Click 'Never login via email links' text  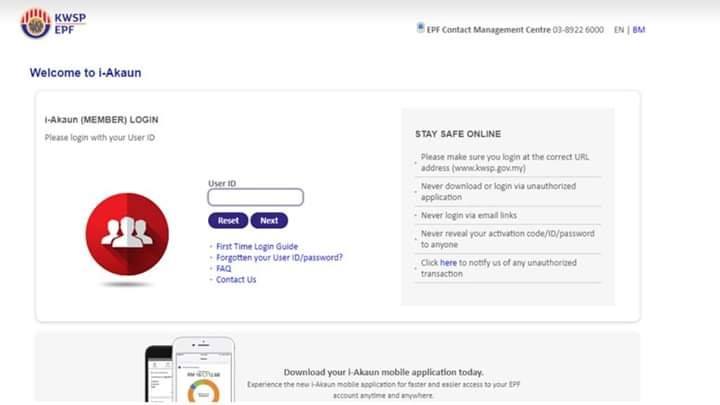[469, 215]
